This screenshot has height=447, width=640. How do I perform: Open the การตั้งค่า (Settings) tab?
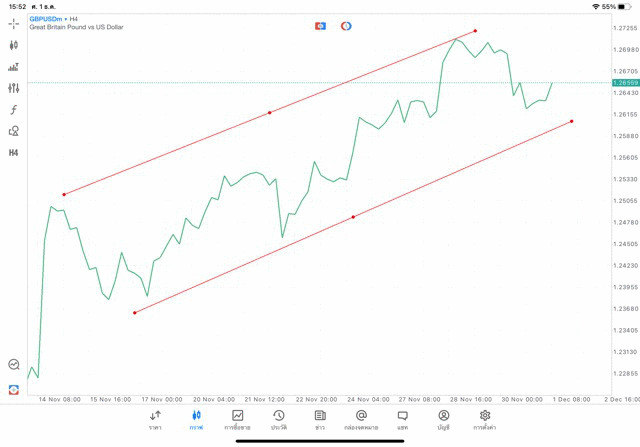[x=485, y=419]
